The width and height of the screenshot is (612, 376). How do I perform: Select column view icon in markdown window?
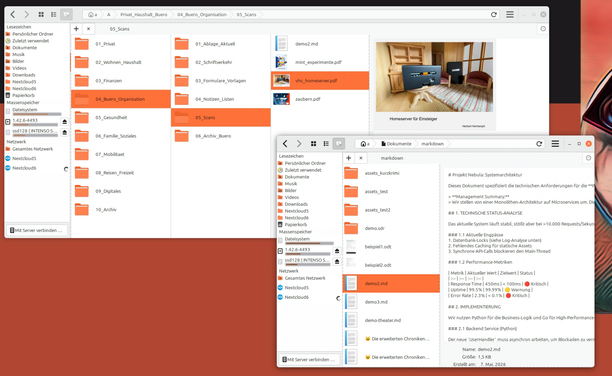pos(339,144)
